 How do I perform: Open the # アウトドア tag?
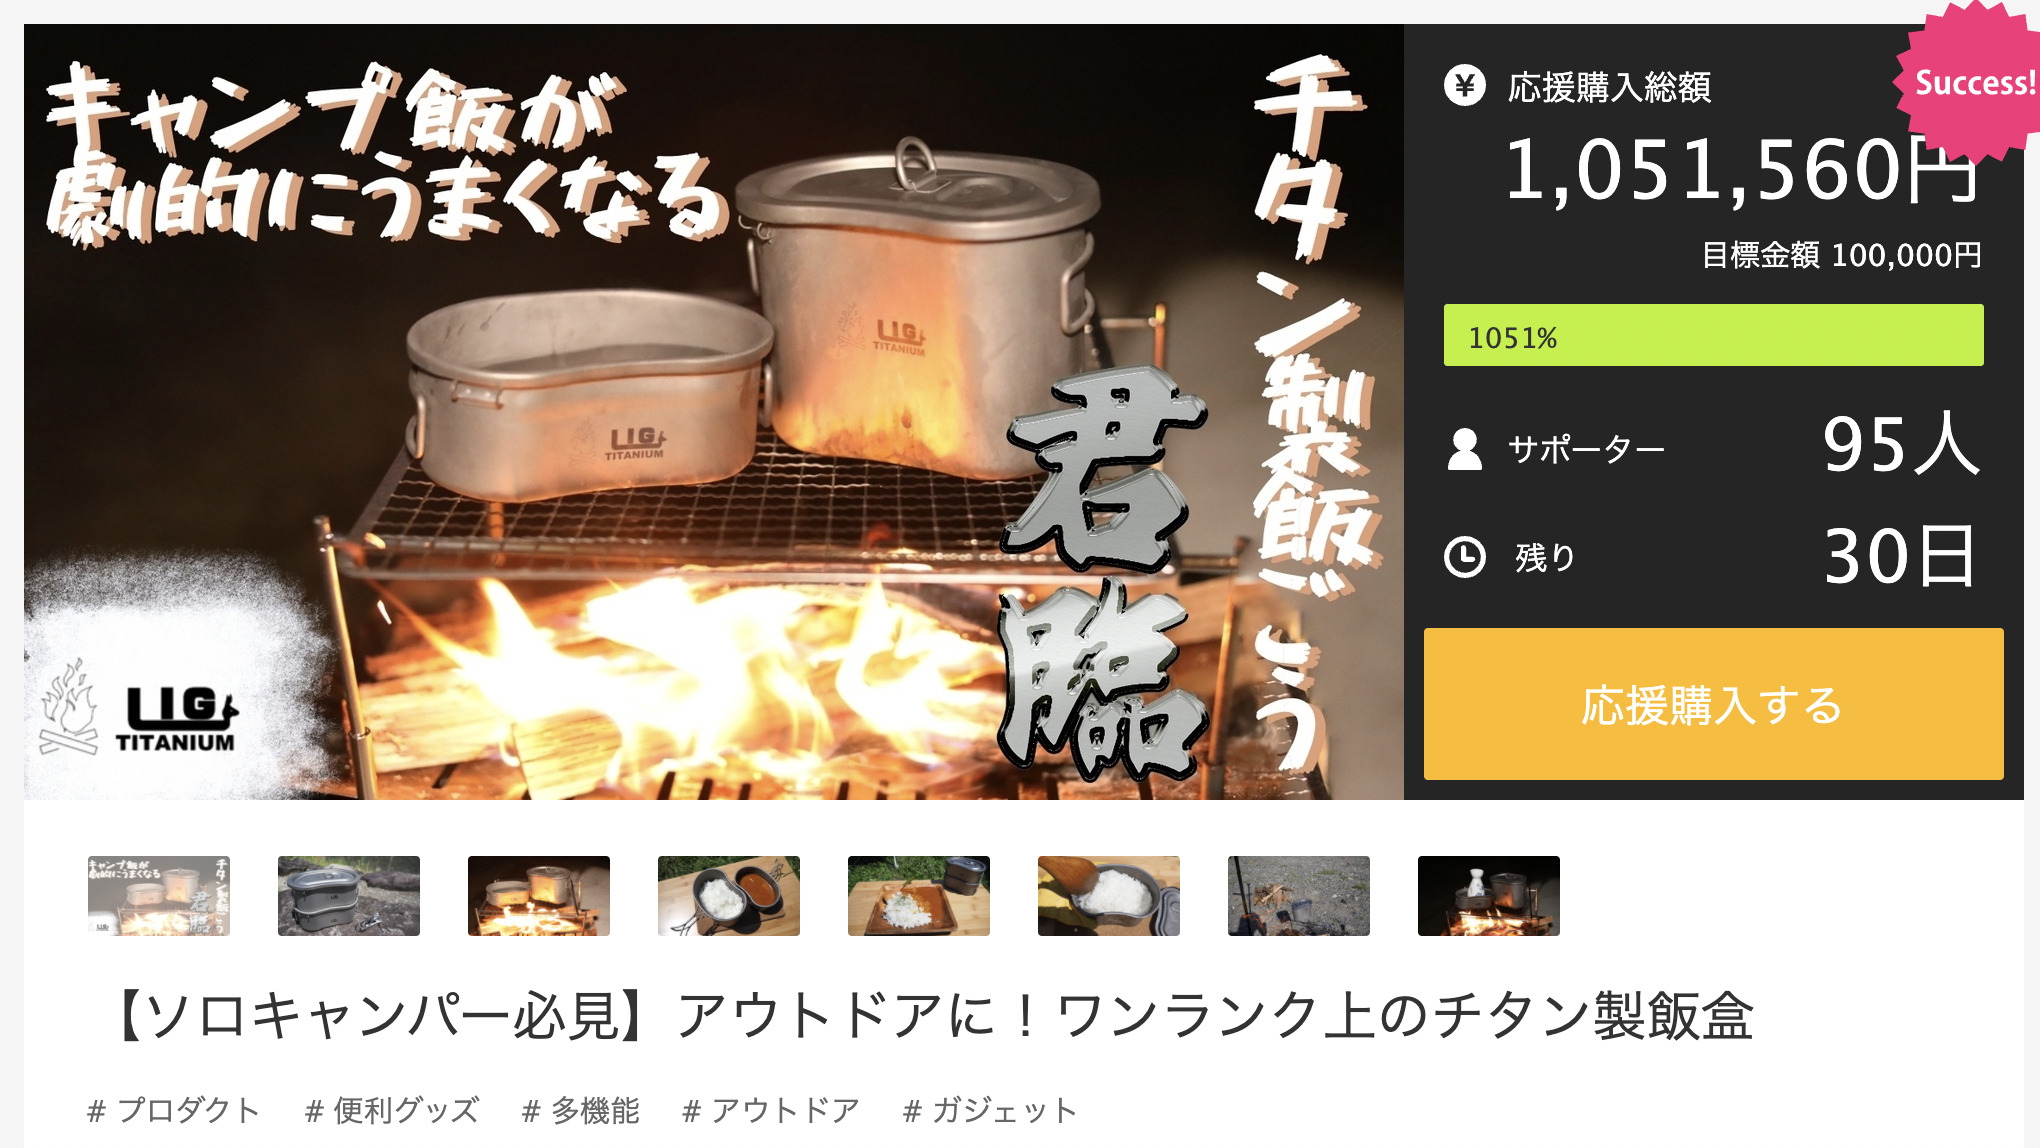pyautogui.click(x=771, y=1110)
